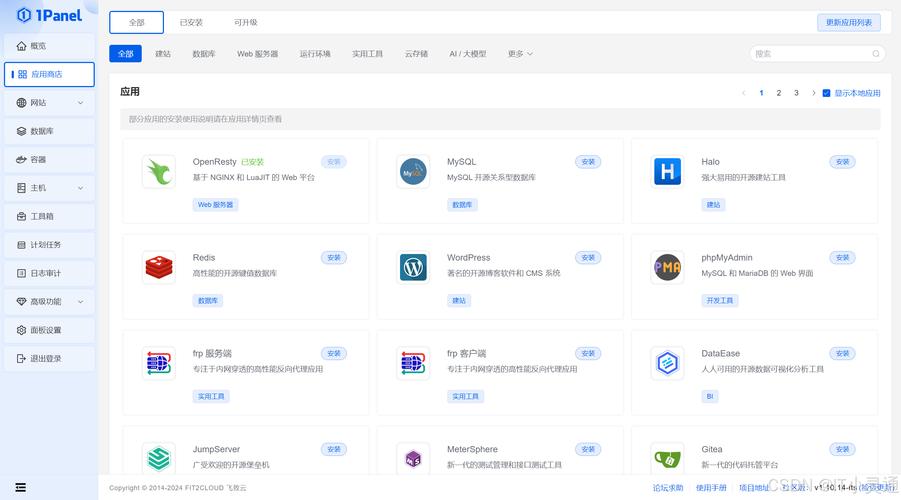The height and width of the screenshot is (500, 901).
Task: Filter by 建站 category
Action: click(163, 54)
